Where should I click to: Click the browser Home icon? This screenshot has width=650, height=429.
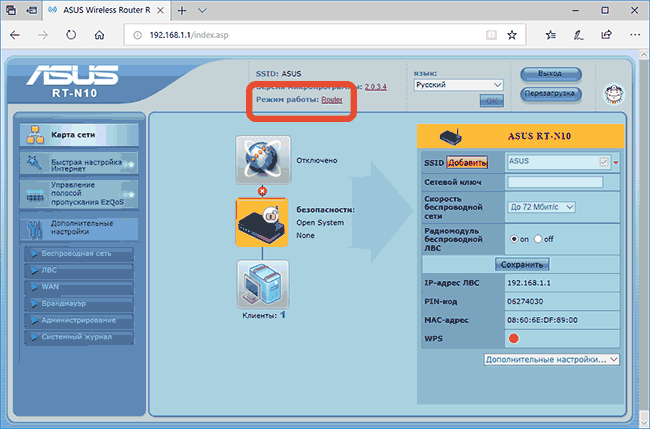[x=99, y=34]
